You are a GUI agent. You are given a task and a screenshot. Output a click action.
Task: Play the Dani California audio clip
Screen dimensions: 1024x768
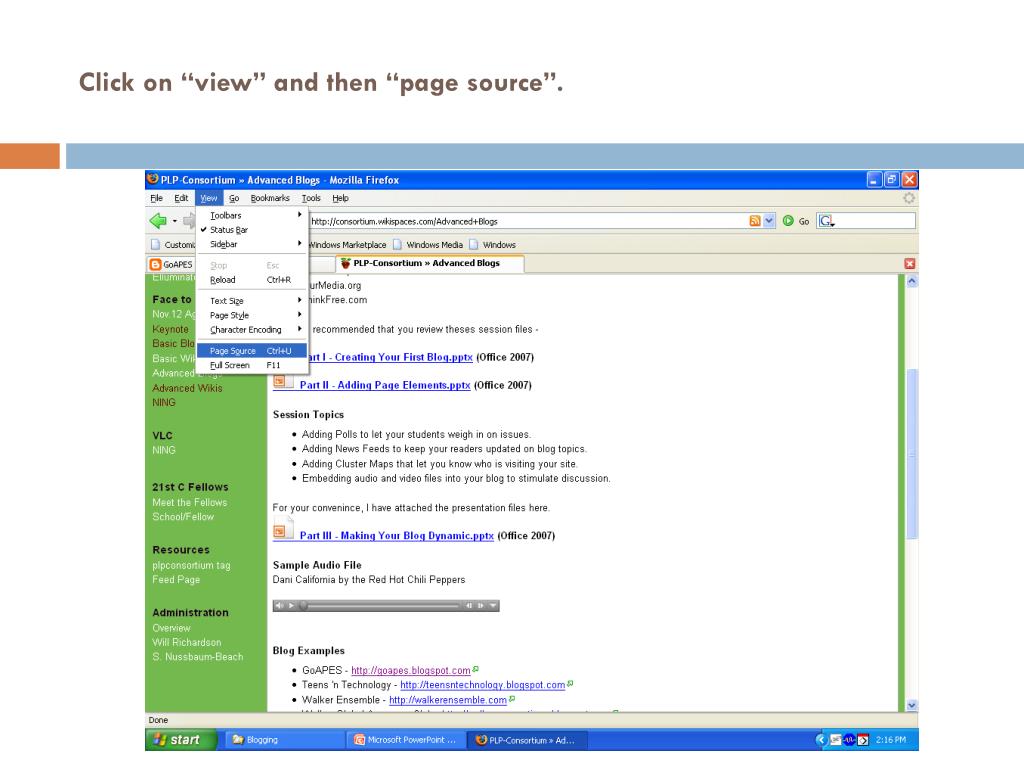click(x=291, y=606)
